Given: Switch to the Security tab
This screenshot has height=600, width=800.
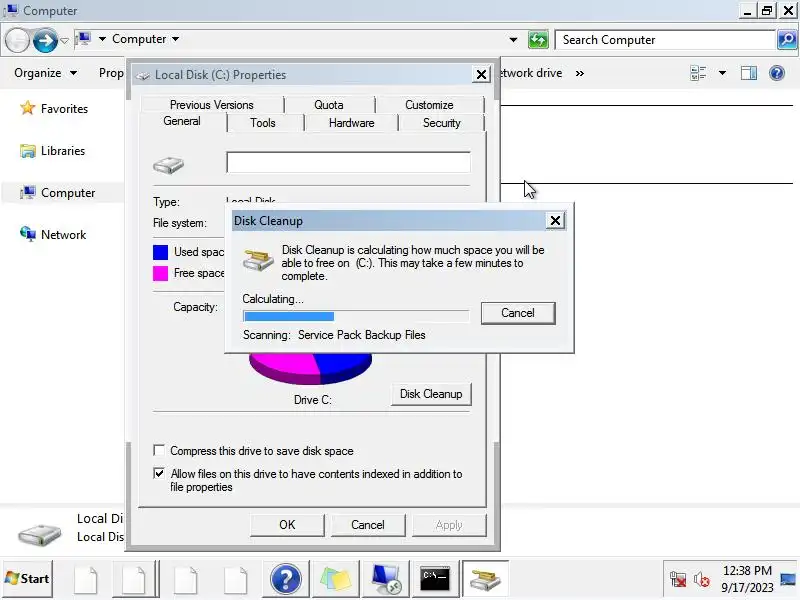Looking at the screenshot, I should coord(441,122).
